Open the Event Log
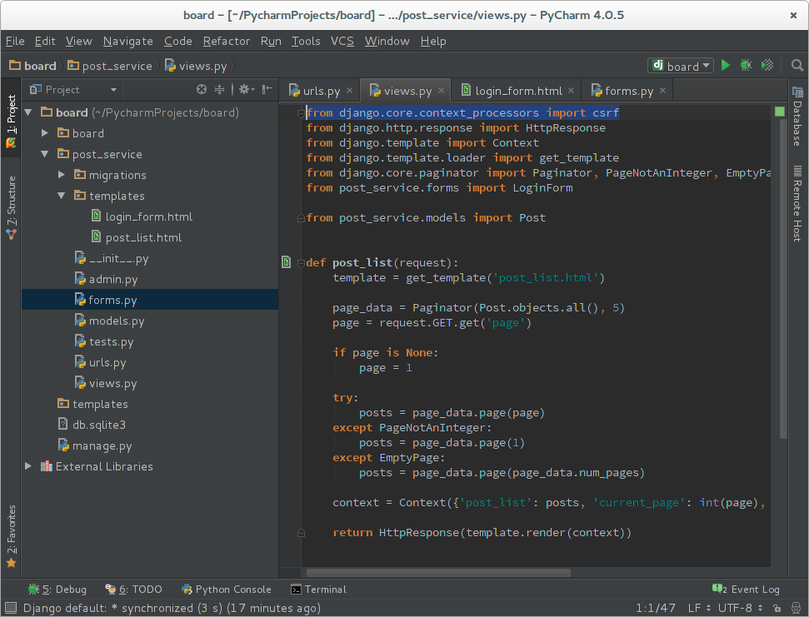 point(746,589)
